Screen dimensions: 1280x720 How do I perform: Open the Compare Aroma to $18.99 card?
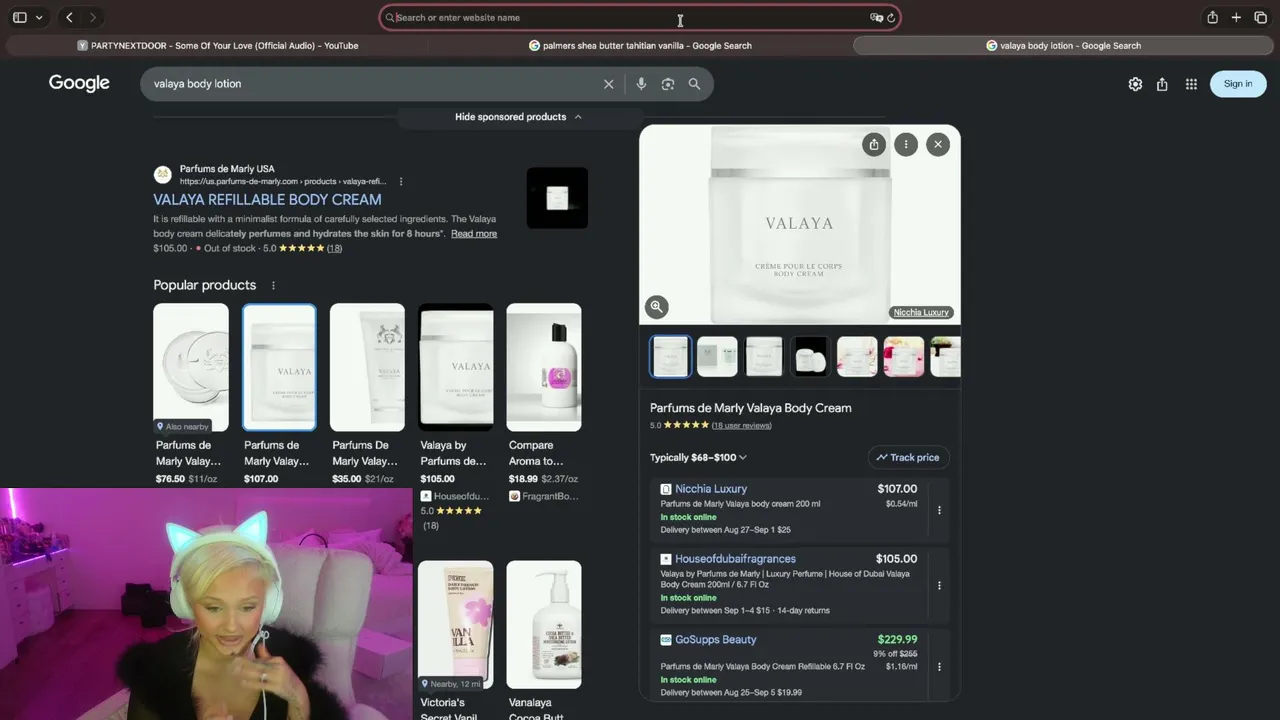(x=544, y=402)
